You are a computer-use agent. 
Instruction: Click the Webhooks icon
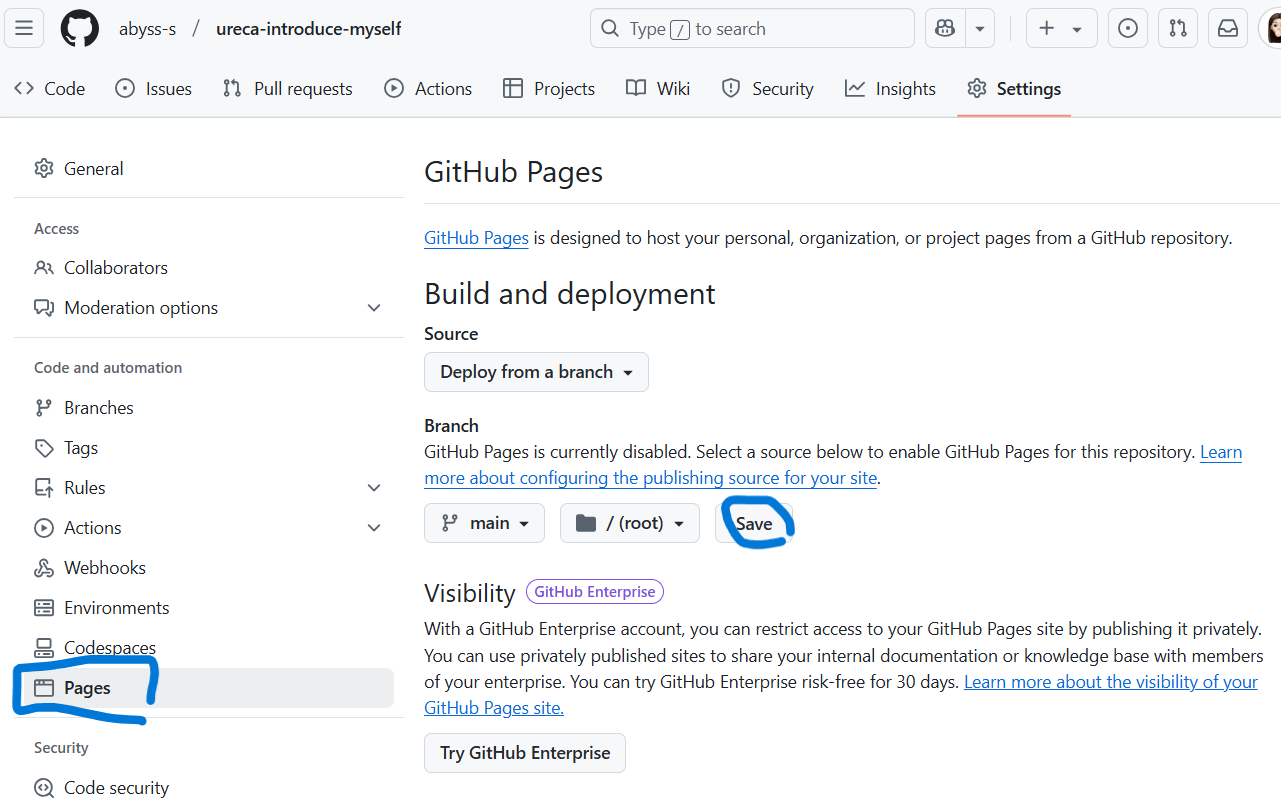click(43, 568)
